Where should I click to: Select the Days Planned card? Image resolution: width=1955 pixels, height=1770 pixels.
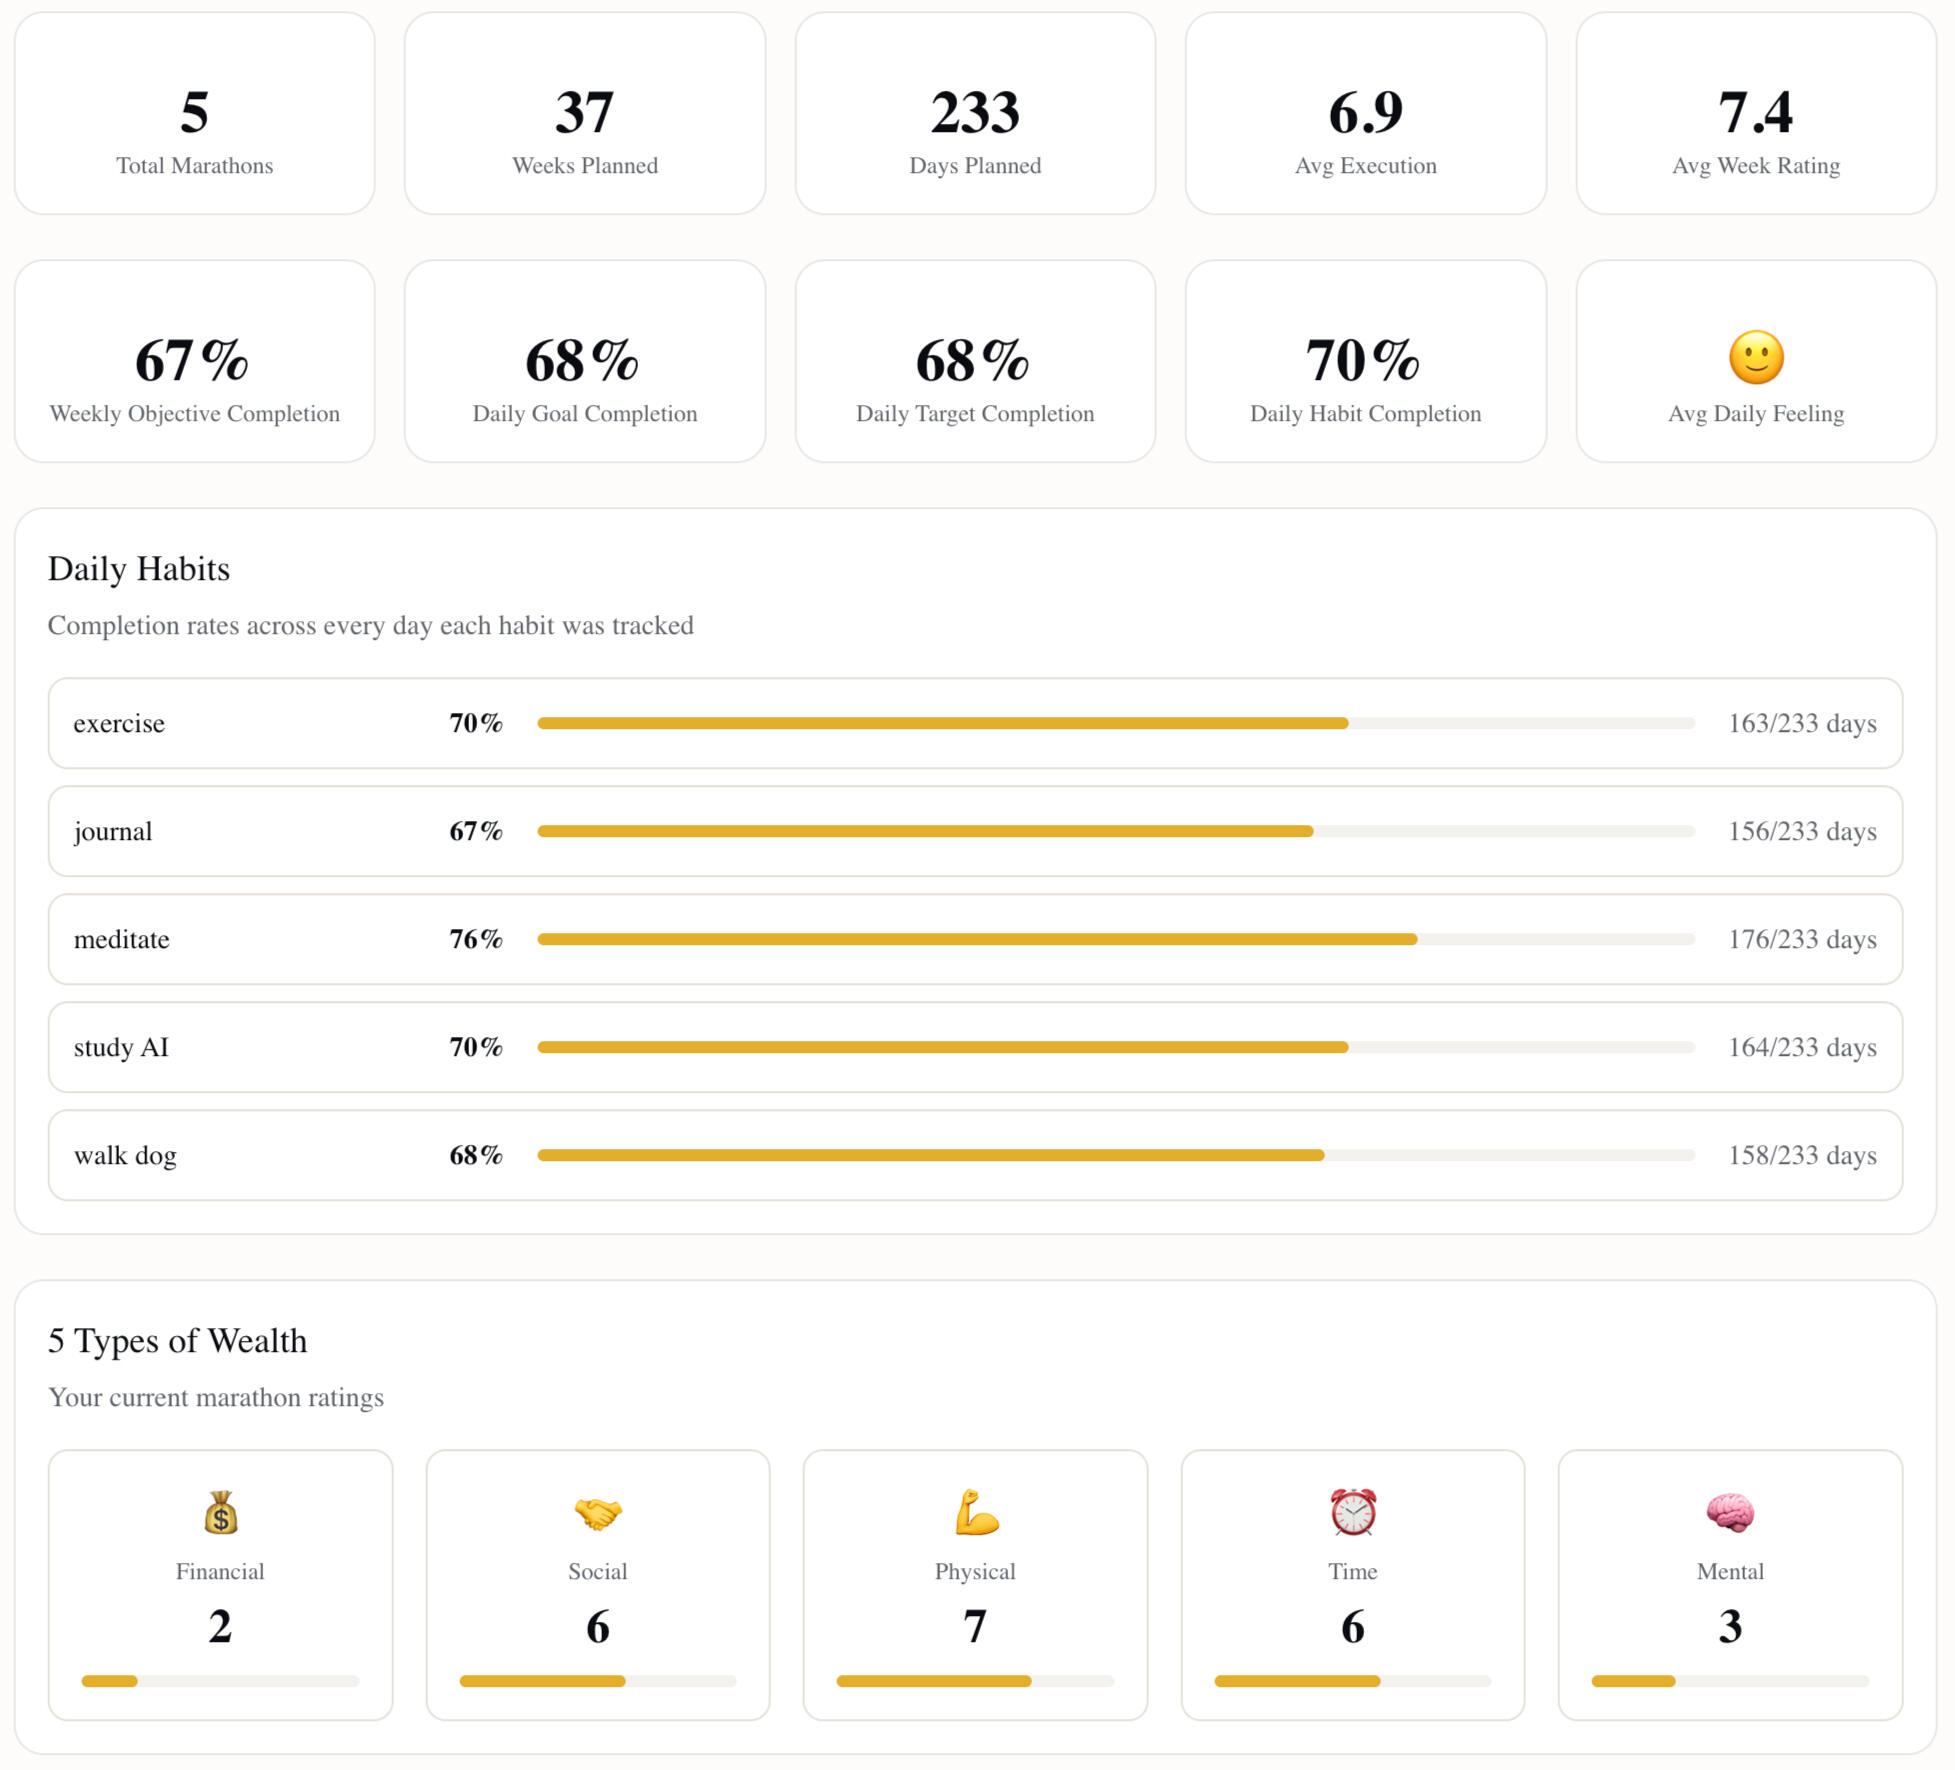975,114
